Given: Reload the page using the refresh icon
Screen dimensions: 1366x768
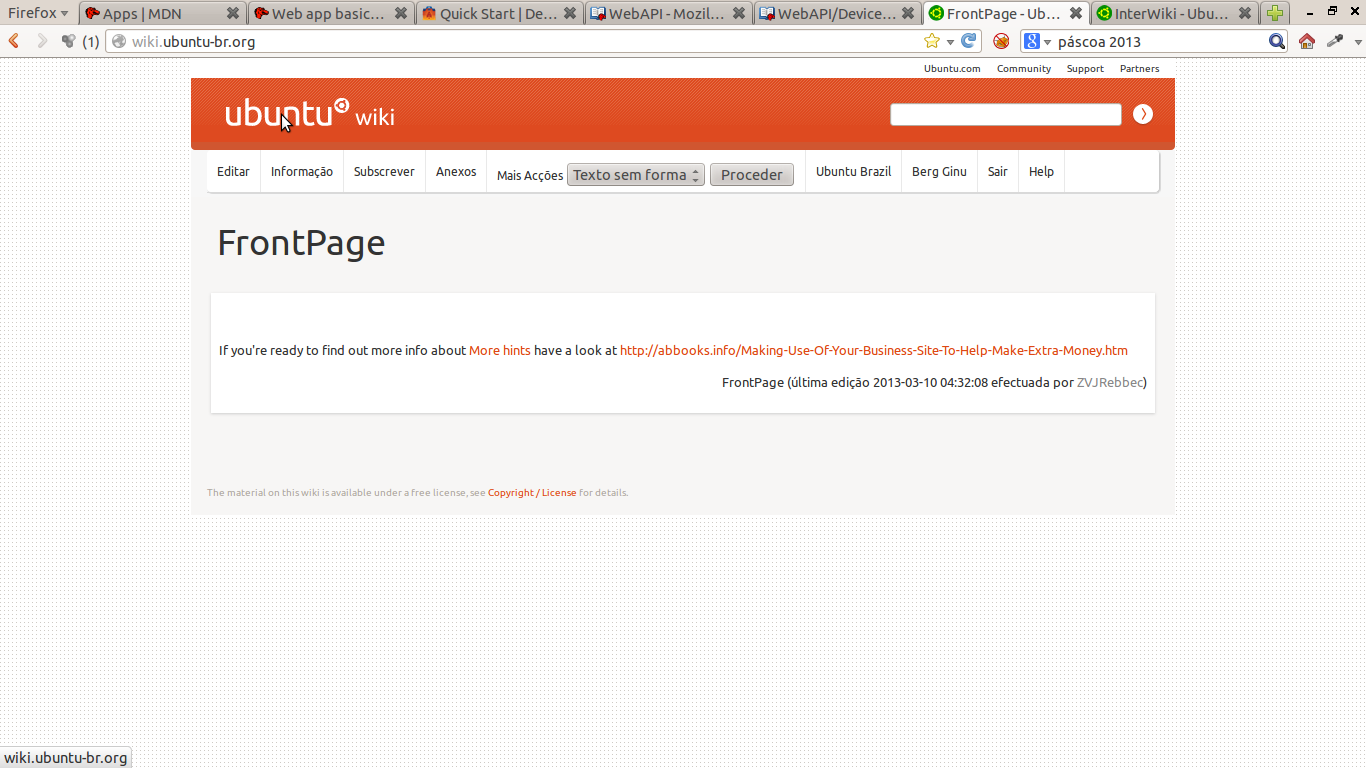Looking at the screenshot, I should click(x=968, y=41).
